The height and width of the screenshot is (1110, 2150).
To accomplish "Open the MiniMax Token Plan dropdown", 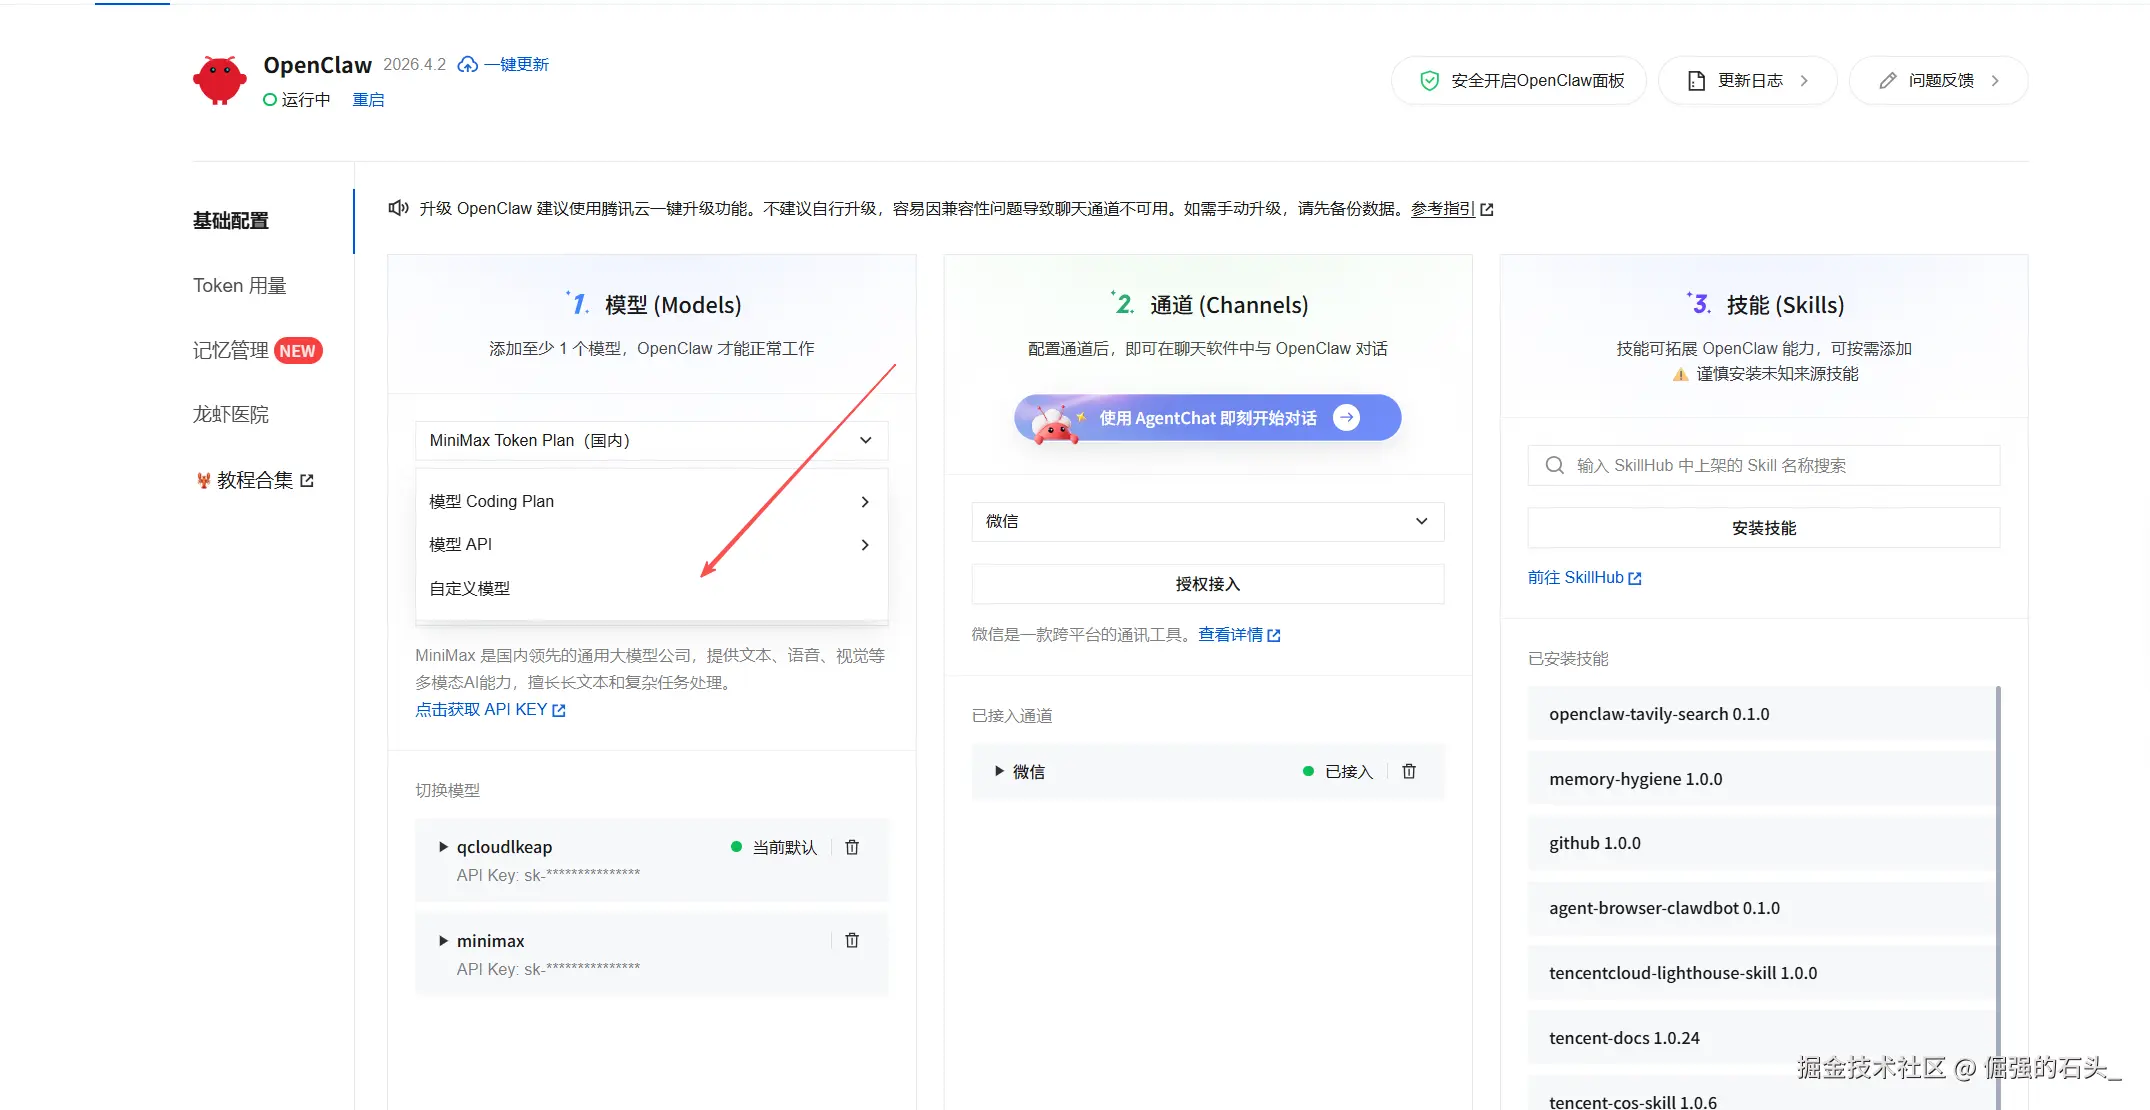I will (651, 440).
